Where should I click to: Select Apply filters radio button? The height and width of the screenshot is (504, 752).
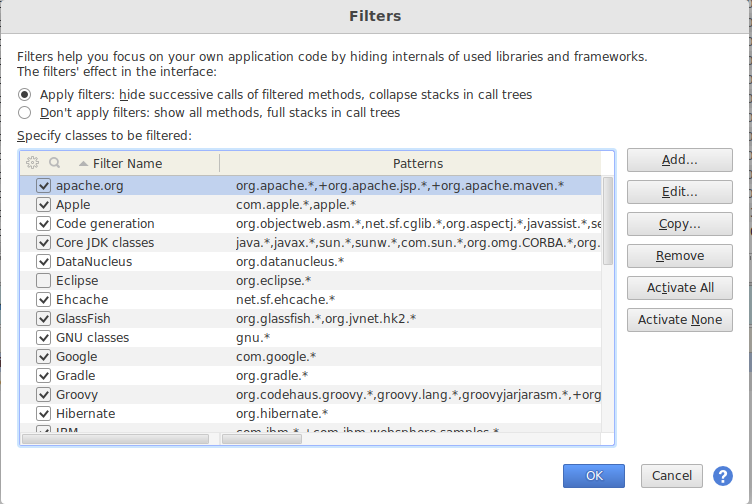click(24, 94)
